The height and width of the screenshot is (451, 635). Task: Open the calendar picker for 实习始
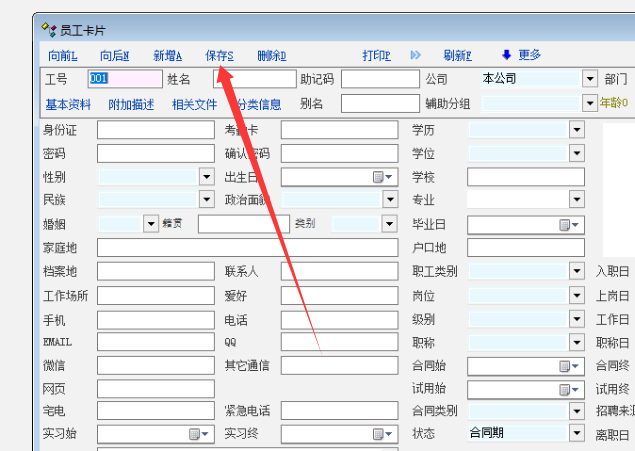pyautogui.click(x=198, y=434)
